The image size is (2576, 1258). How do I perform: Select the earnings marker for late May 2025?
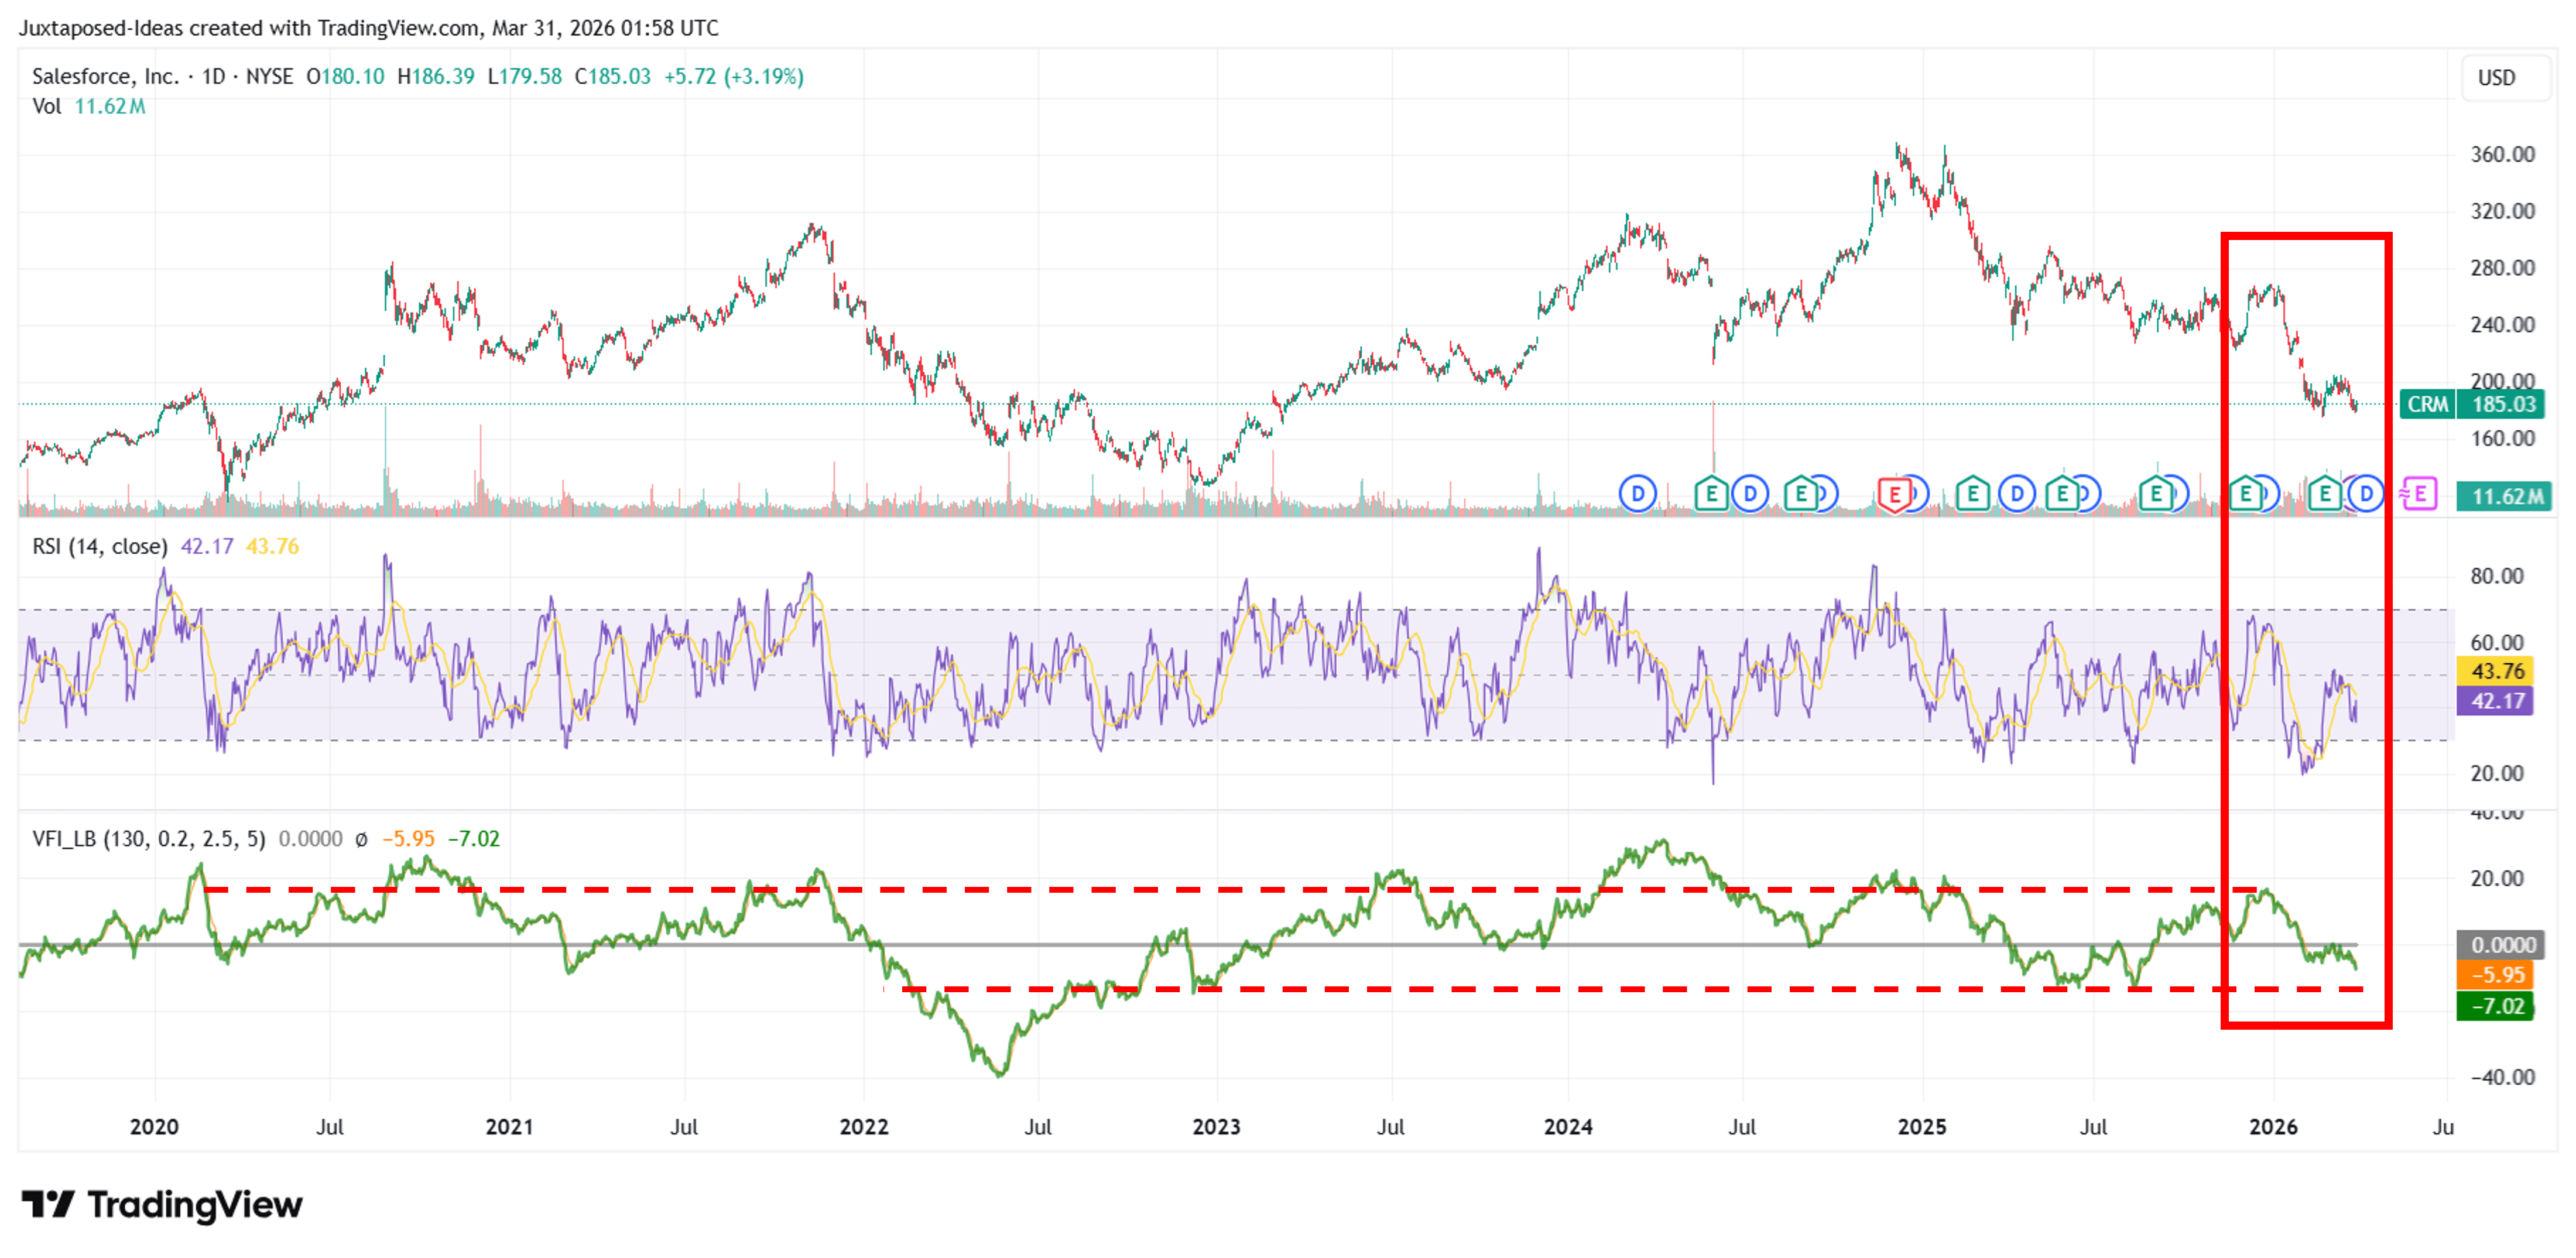(2062, 494)
